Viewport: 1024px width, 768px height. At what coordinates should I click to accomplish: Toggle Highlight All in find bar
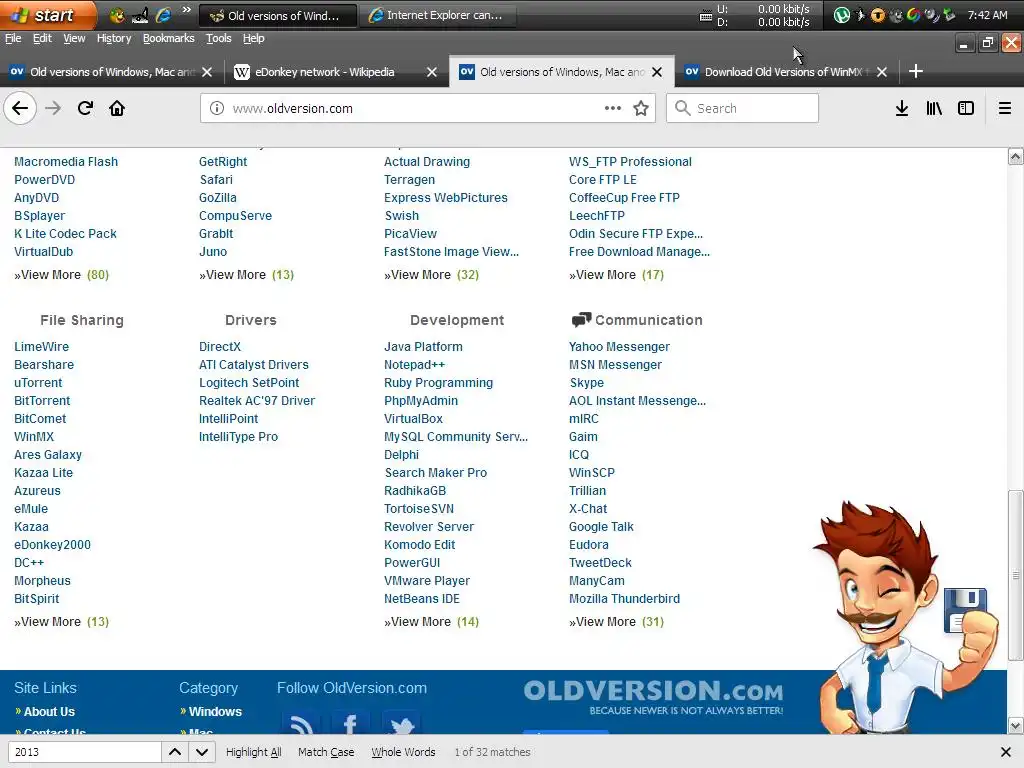(253, 752)
